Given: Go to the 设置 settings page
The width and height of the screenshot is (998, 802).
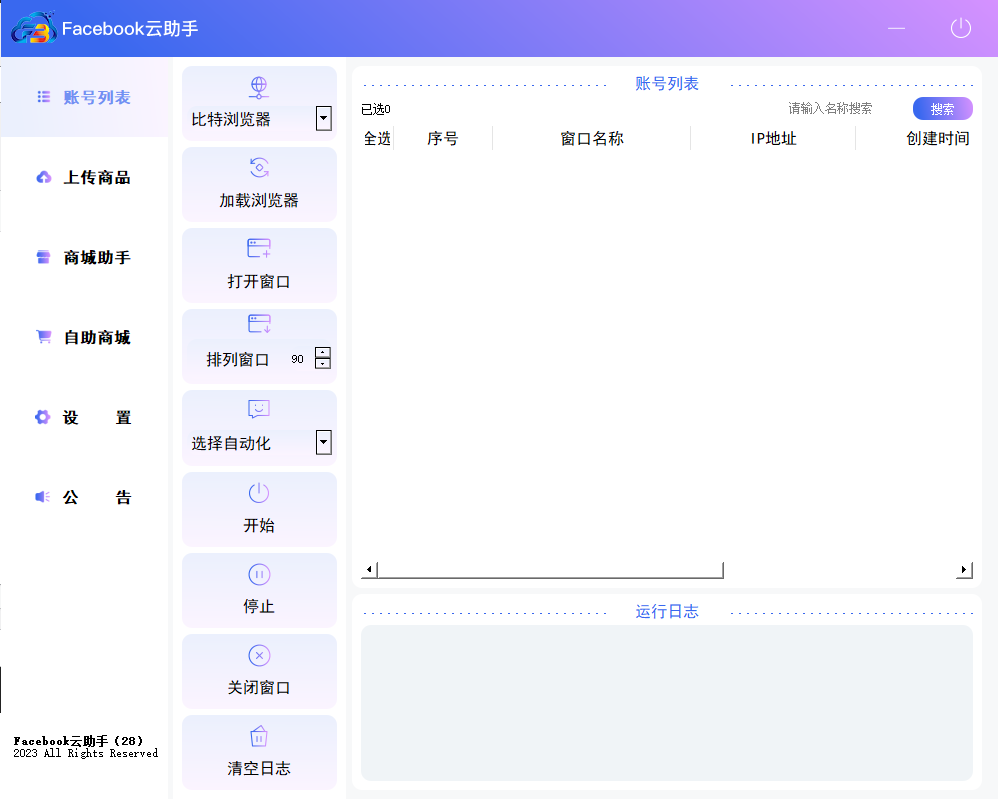Looking at the screenshot, I should pos(96,417).
